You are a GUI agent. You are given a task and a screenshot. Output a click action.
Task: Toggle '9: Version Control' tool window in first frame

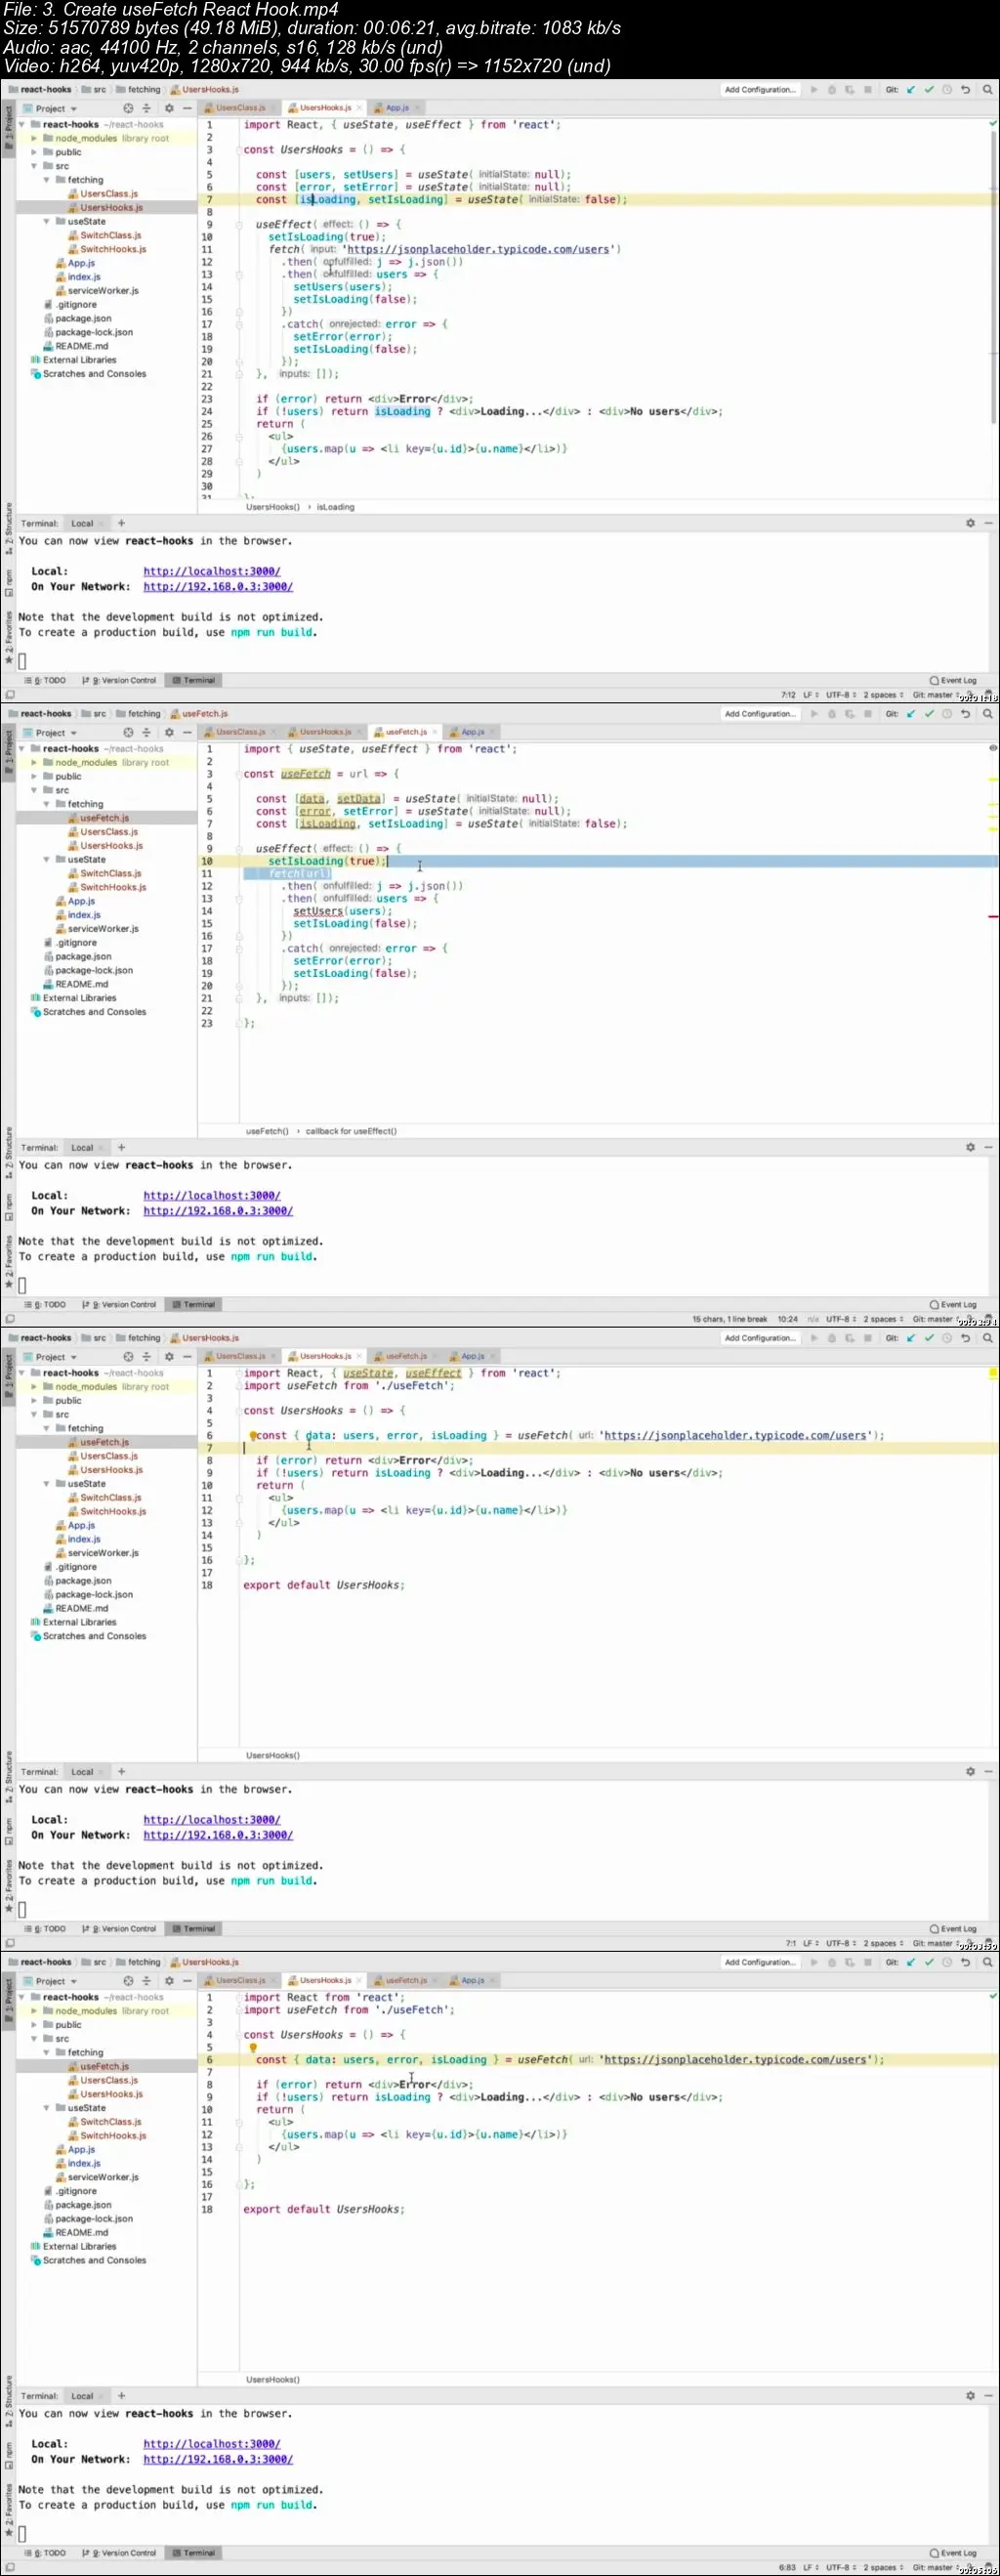(119, 680)
